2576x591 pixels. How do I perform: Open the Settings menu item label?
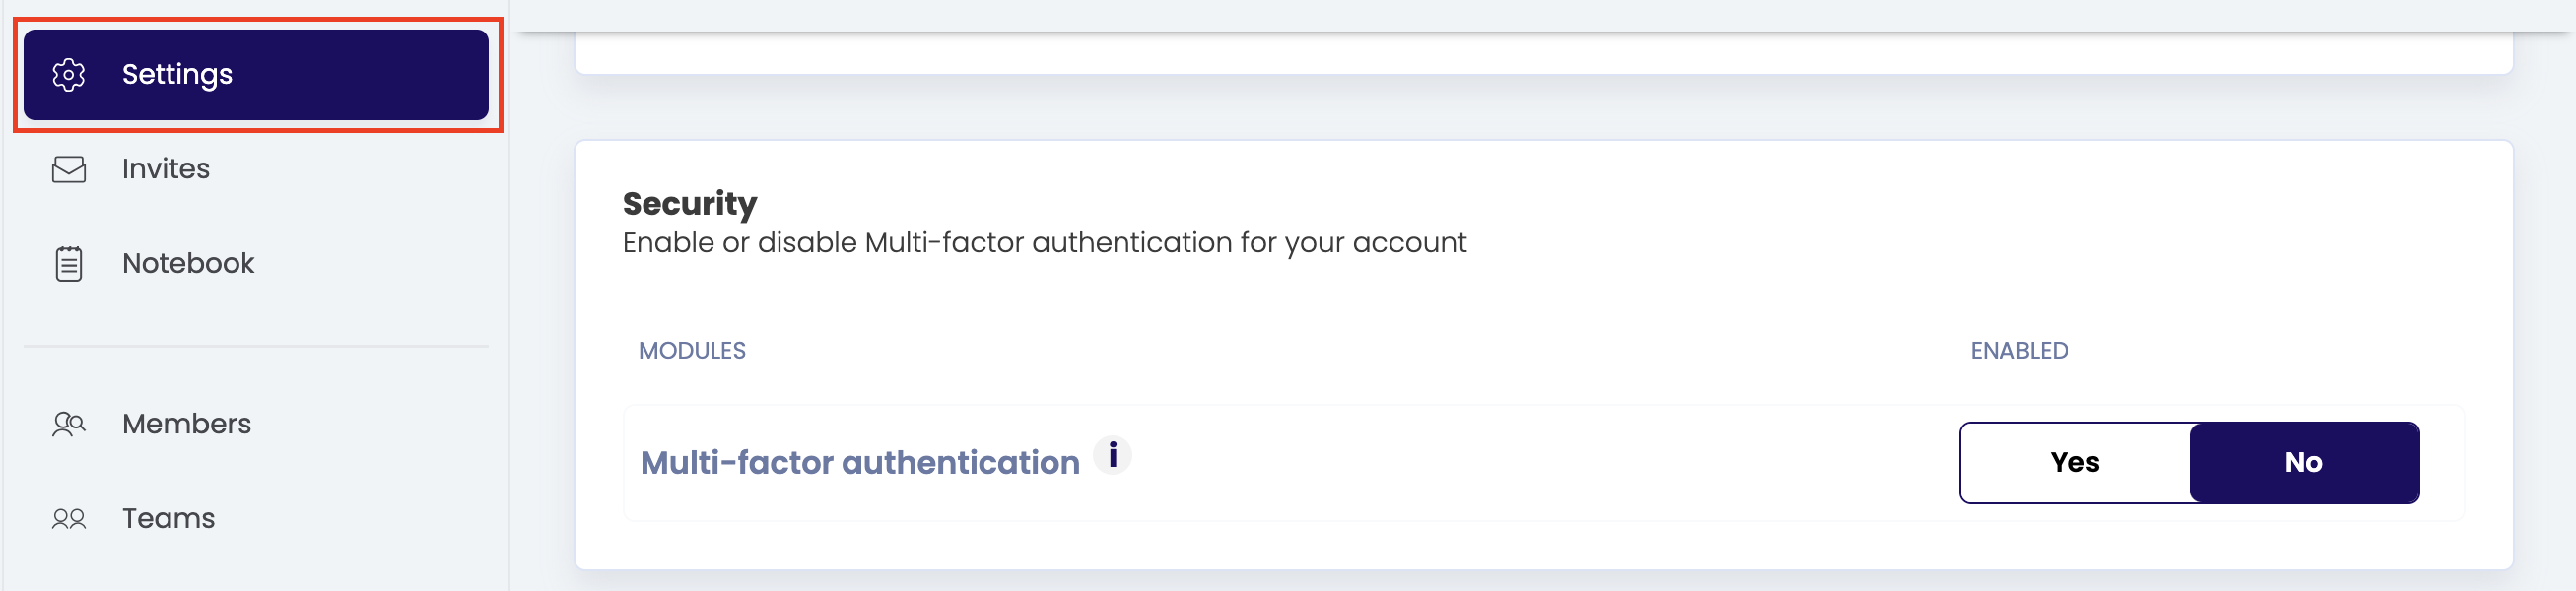click(177, 75)
